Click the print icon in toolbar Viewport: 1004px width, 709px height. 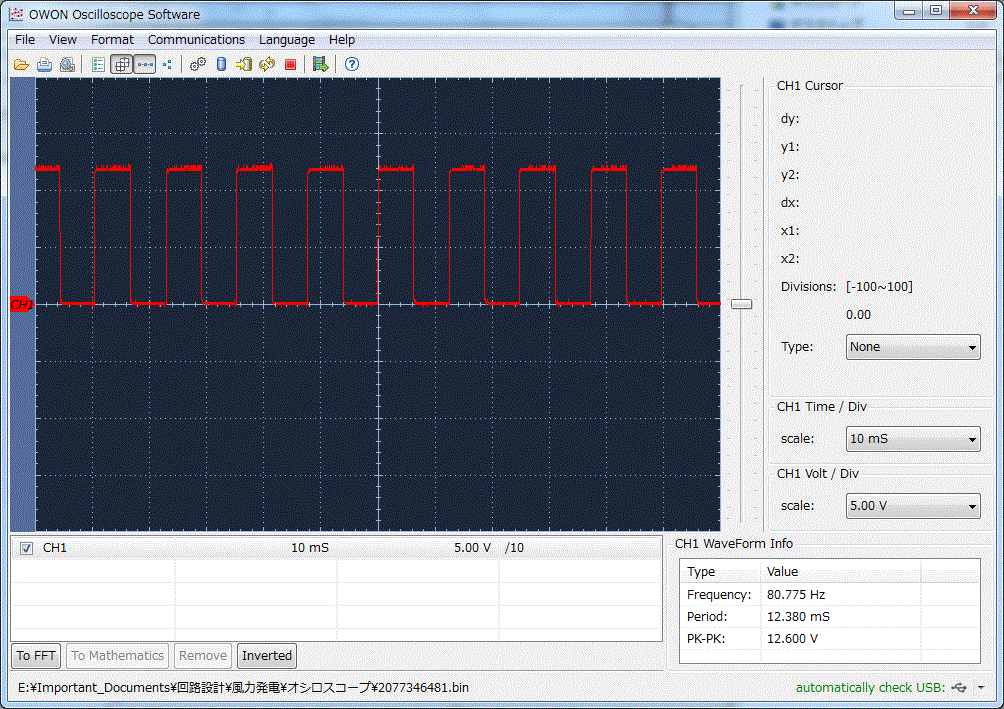point(44,65)
